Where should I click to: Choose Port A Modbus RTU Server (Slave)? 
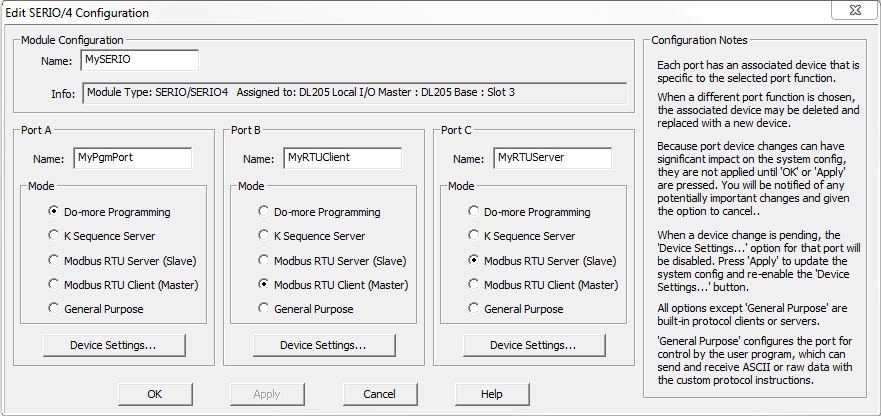point(54,261)
